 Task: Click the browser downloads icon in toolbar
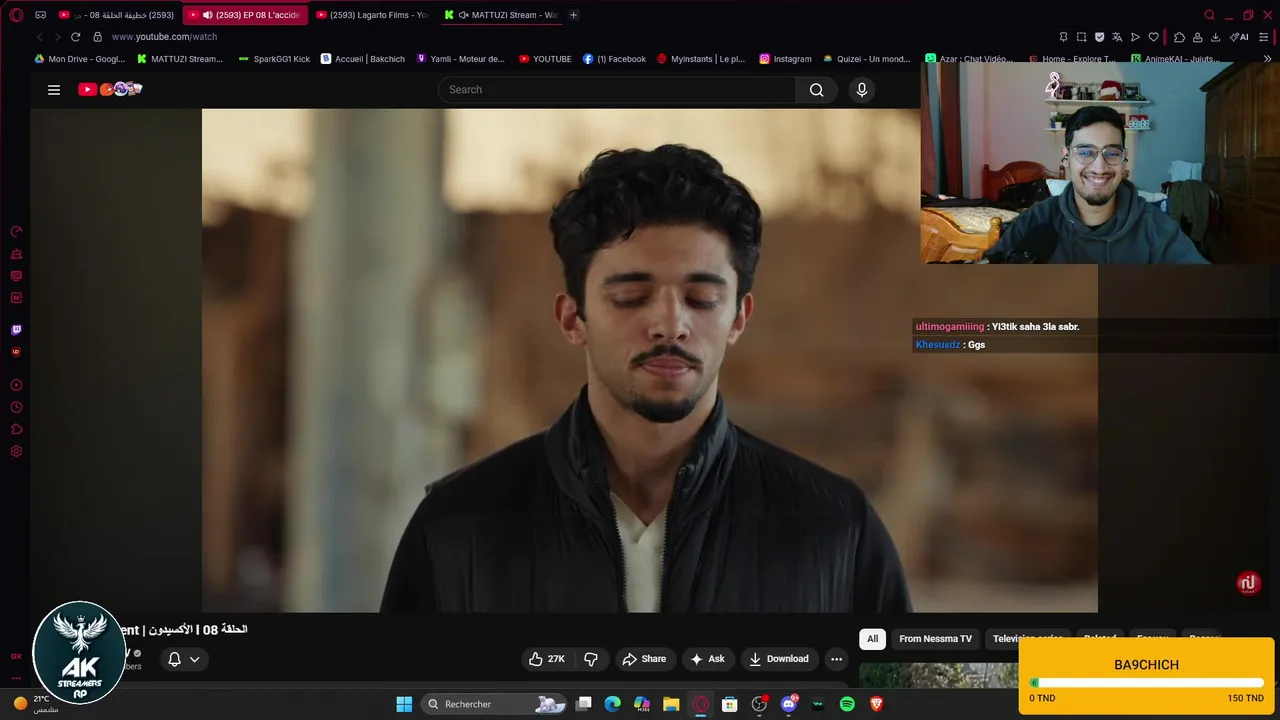click(1215, 37)
